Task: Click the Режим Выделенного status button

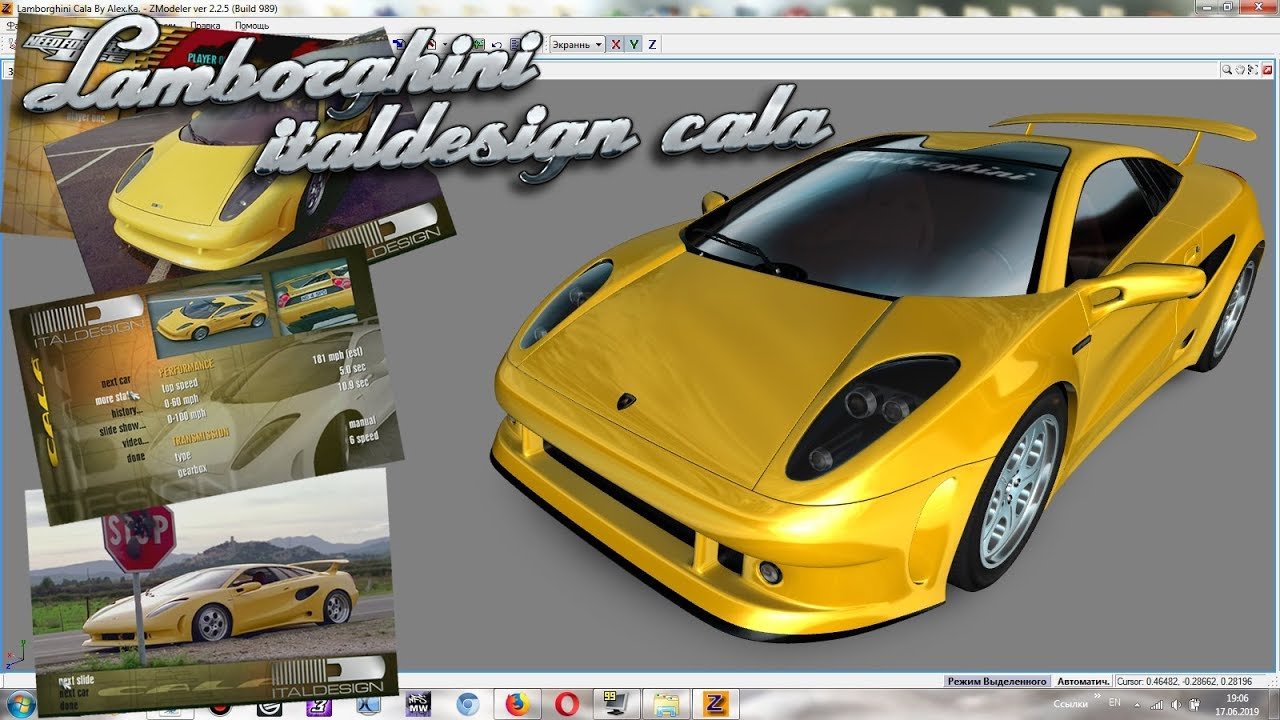Action: [997, 681]
